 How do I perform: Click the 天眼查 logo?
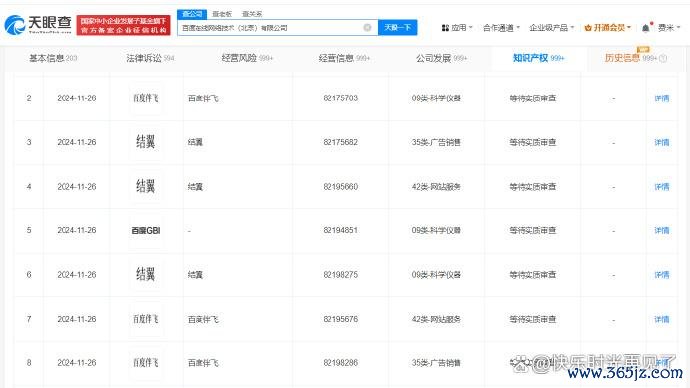pyautogui.click(x=38, y=25)
